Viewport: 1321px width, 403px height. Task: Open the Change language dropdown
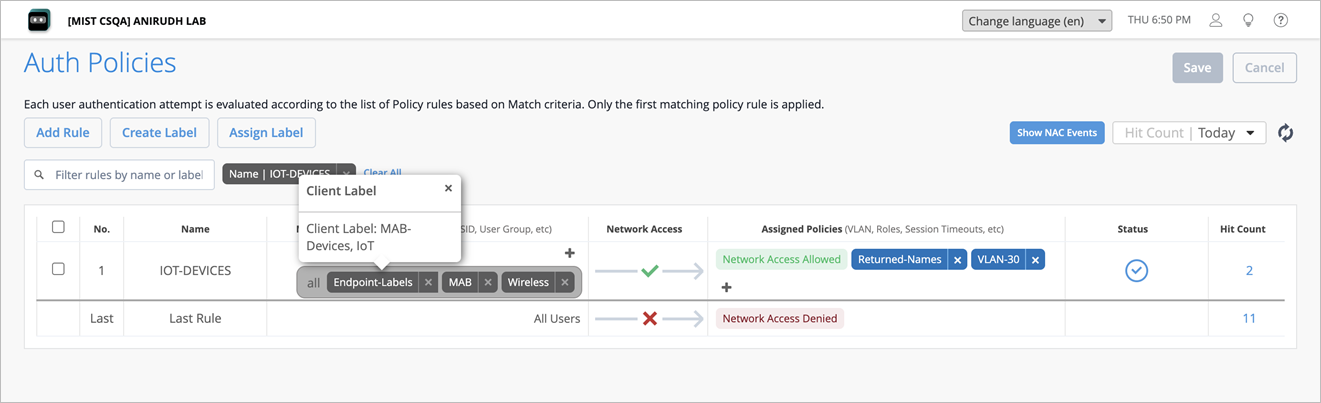tap(1037, 21)
